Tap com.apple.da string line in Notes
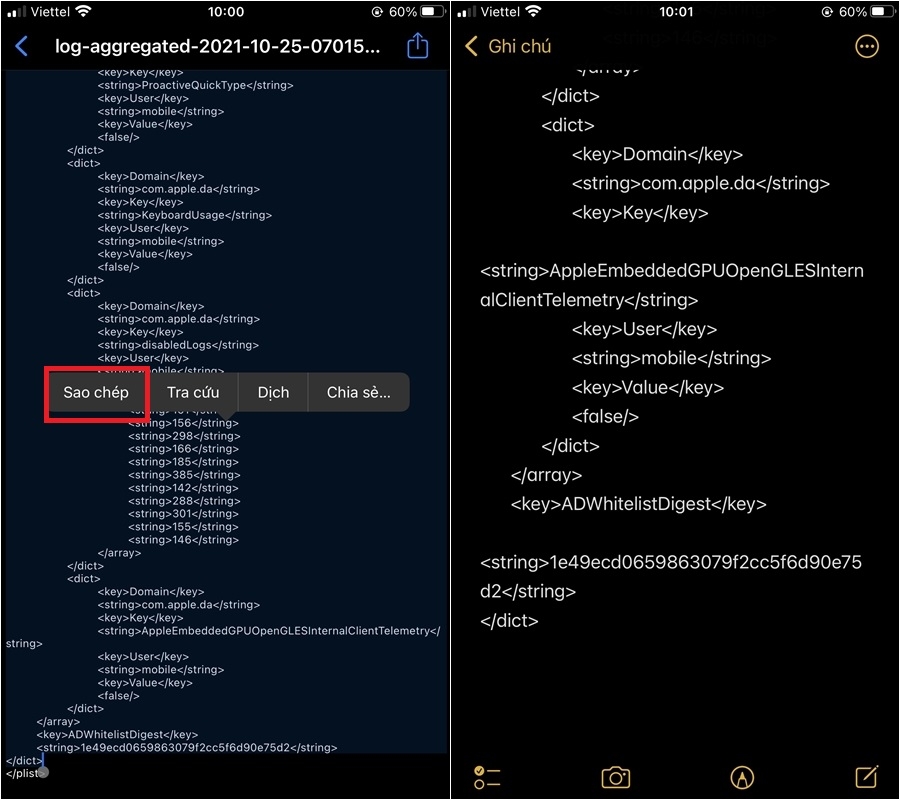 click(x=700, y=184)
